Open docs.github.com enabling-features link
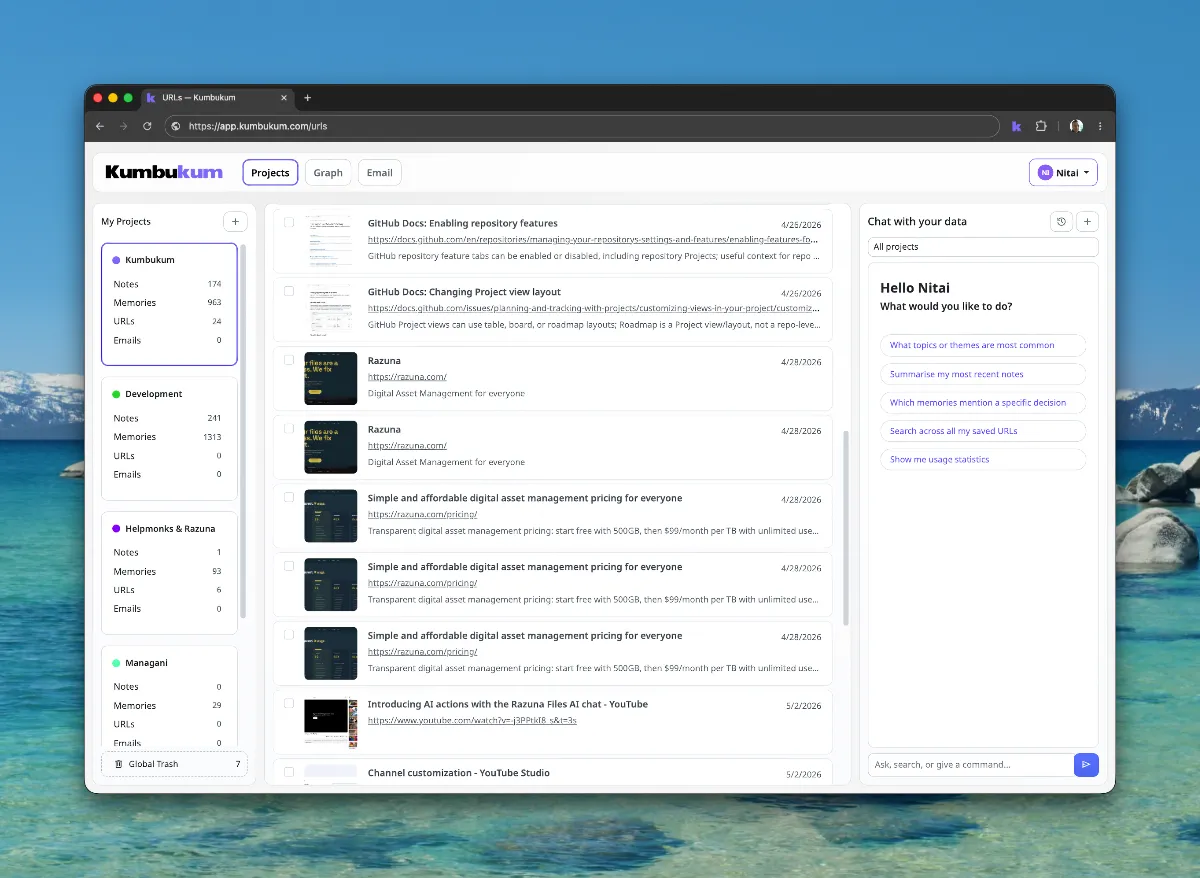The image size is (1200, 878). (x=594, y=240)
